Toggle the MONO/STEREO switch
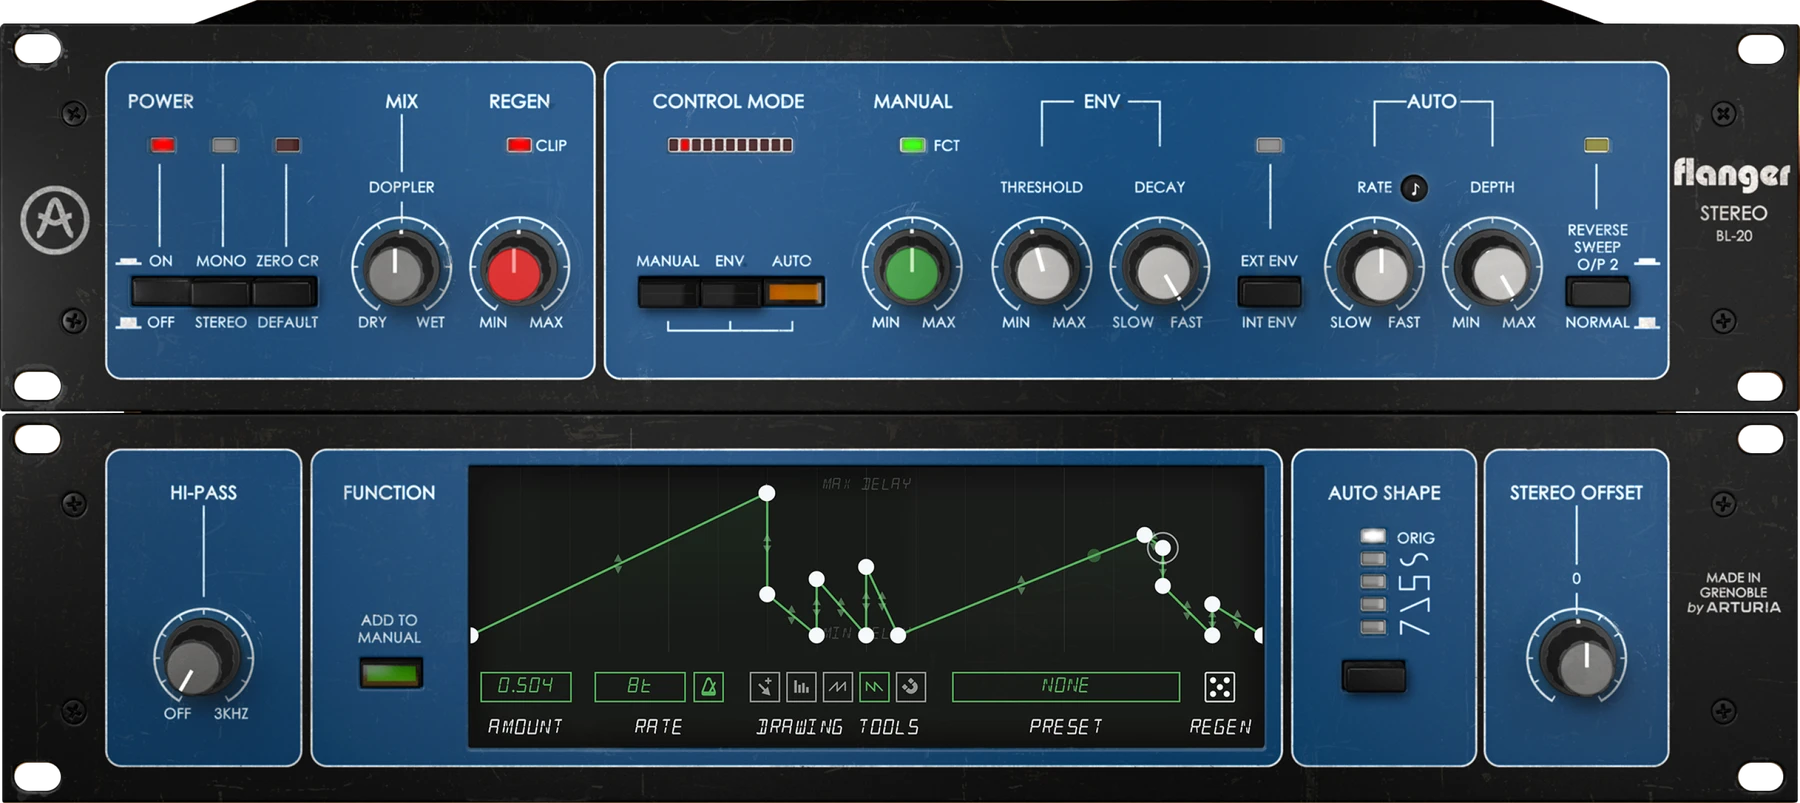 click(x=221, y=292)
